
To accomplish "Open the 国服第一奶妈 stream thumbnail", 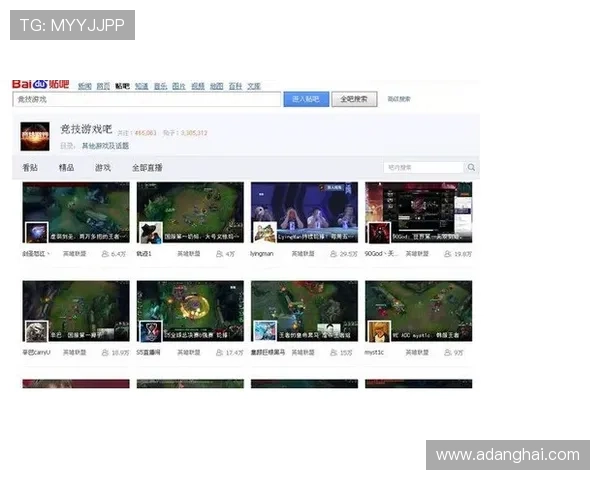I will [x=190, y=212].
